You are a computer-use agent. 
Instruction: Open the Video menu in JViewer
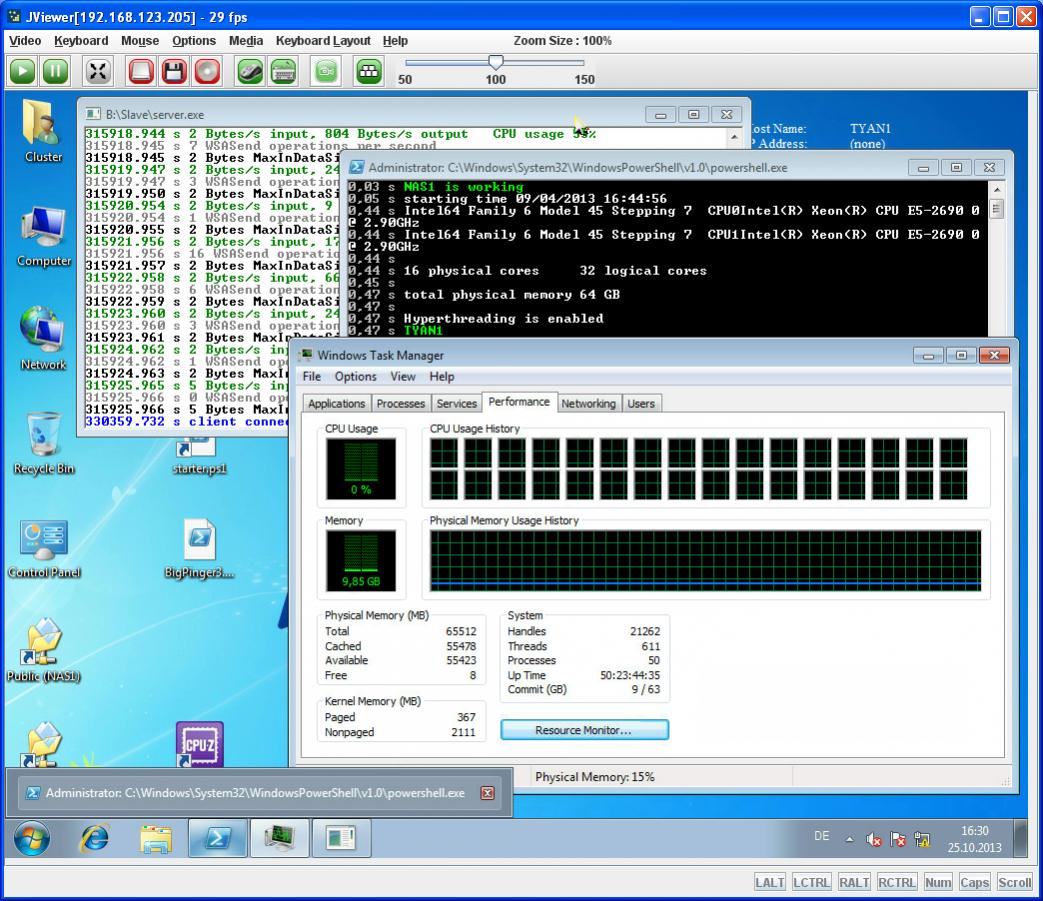pos(25,41)
